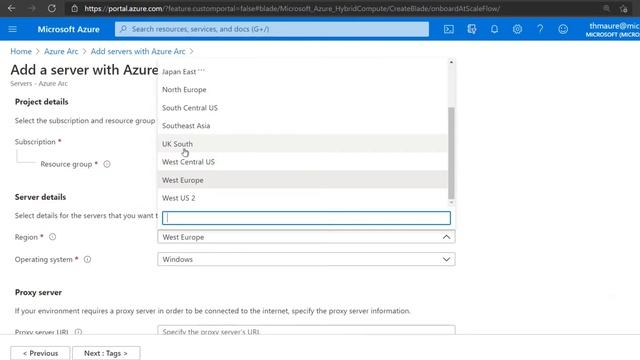The image size is (640, 360).
Task: Click the Next : Tags button
Action: click(106, 353)
